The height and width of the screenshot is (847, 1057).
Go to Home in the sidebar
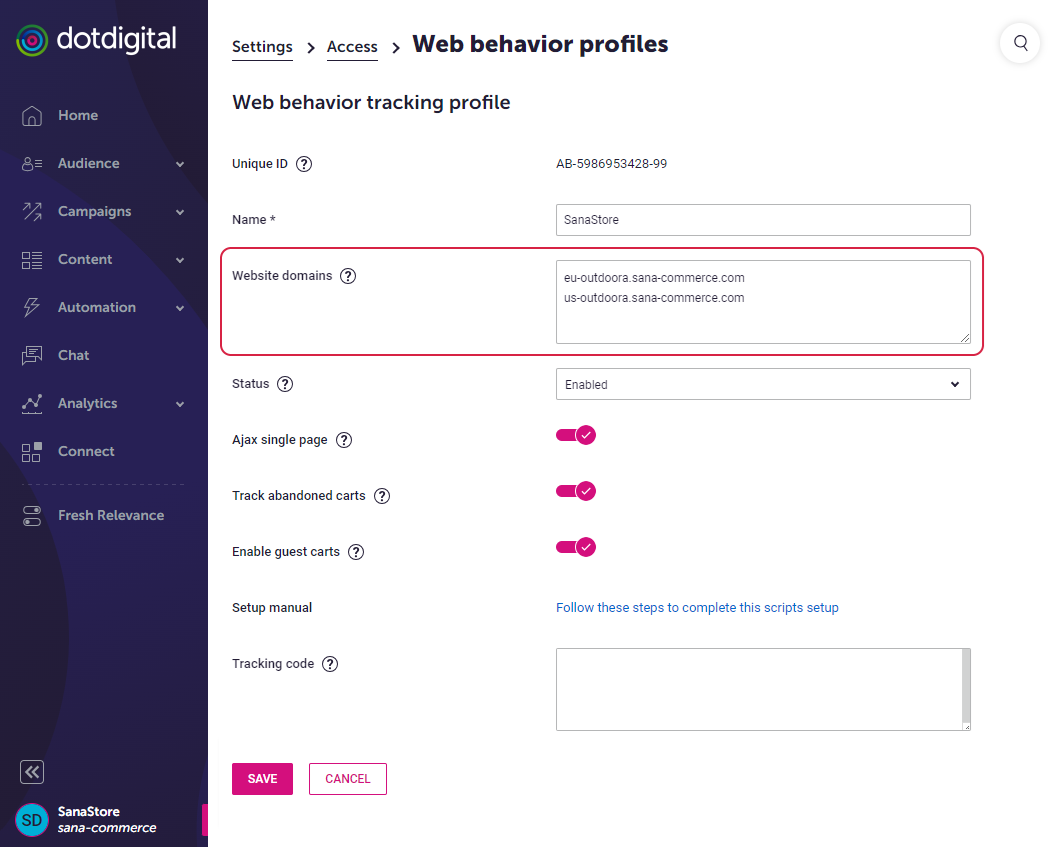(78, 115)
